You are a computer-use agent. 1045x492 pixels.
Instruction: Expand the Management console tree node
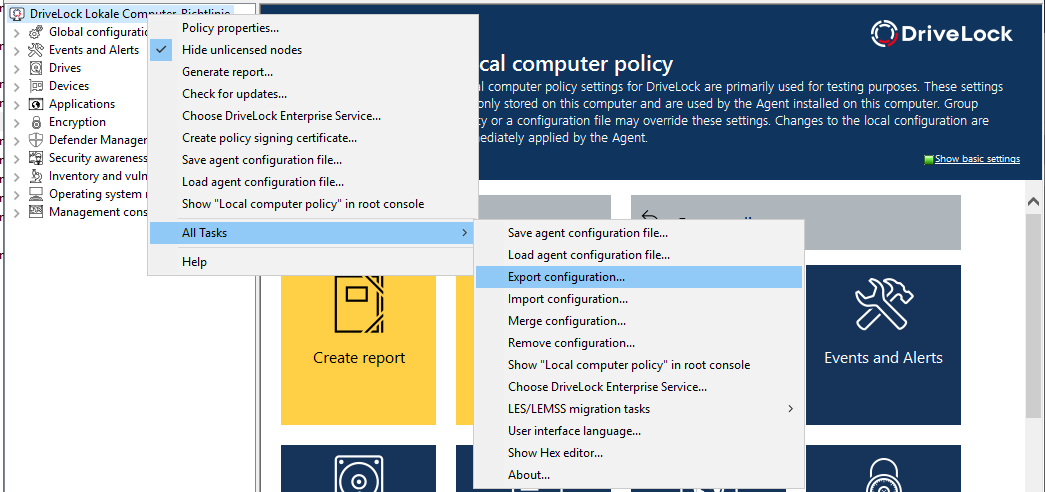tap(17, 212)
